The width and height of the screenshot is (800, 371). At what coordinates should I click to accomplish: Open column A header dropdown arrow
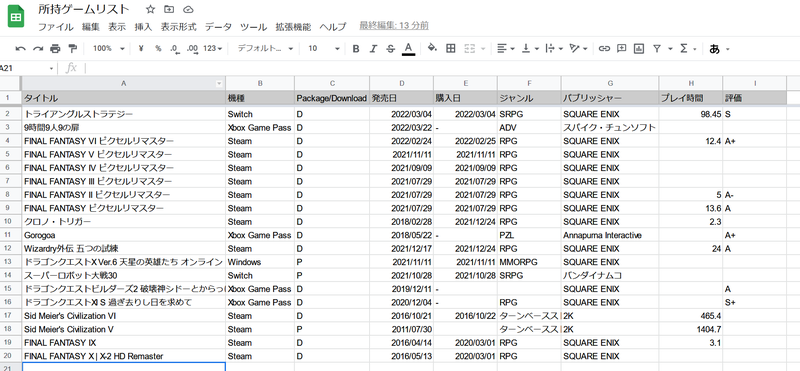point(219,84)
